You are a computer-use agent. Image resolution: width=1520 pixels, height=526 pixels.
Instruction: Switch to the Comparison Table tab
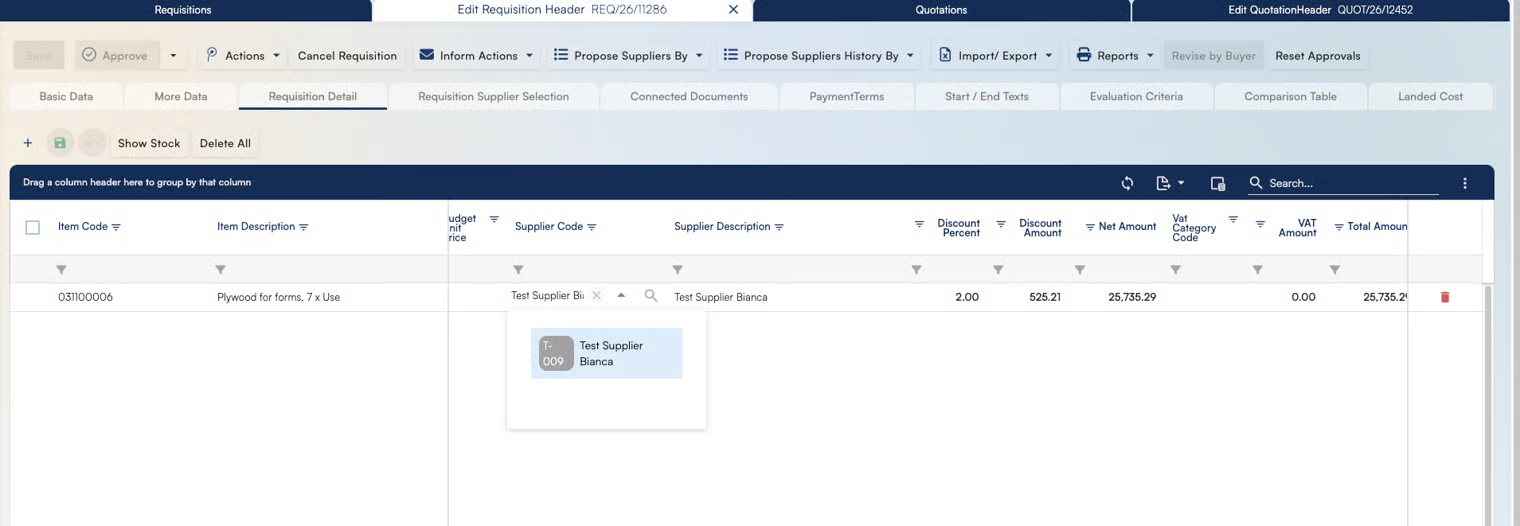pos(1289,97)
